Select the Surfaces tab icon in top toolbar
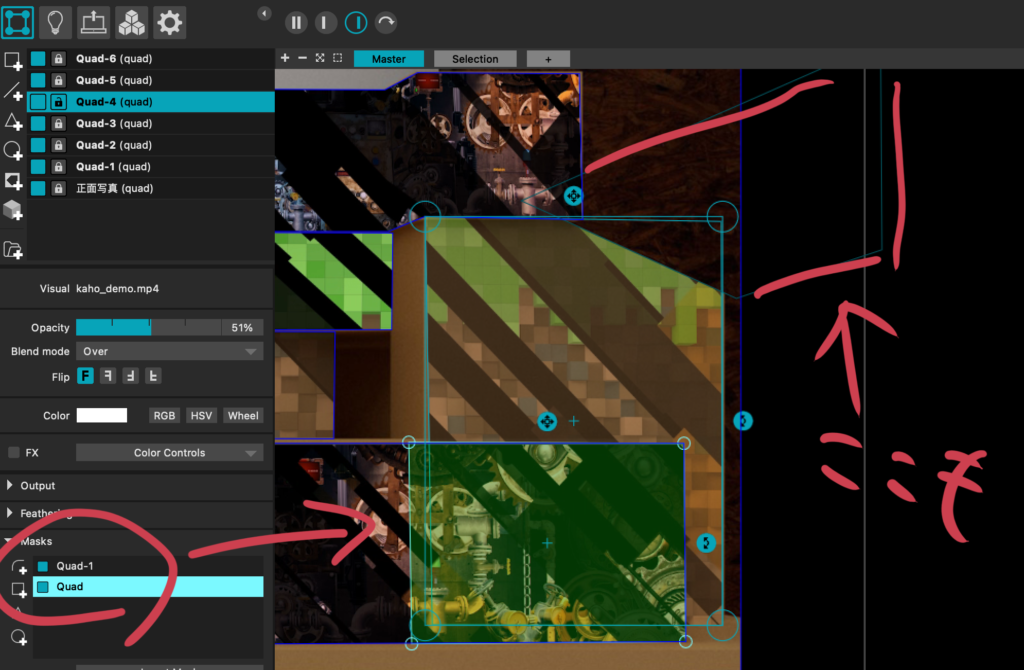The image size is (1024, 670). pos(18,21)
